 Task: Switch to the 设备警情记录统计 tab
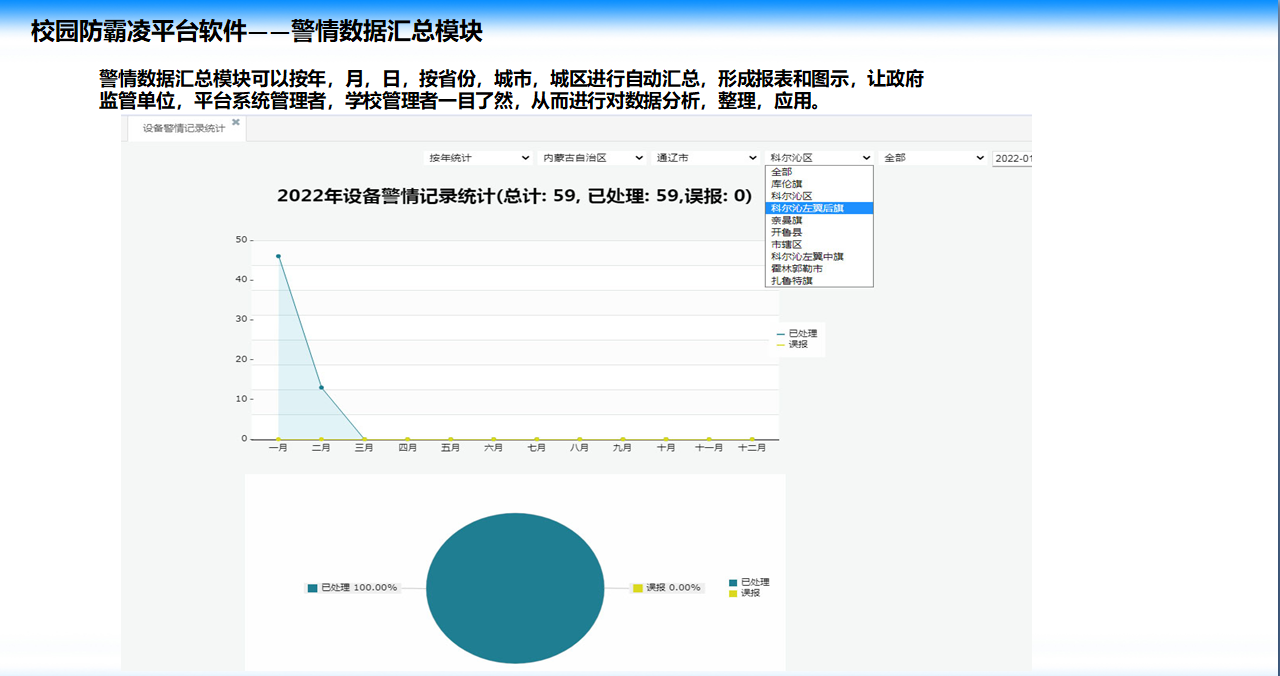click(x=183, y=129)
